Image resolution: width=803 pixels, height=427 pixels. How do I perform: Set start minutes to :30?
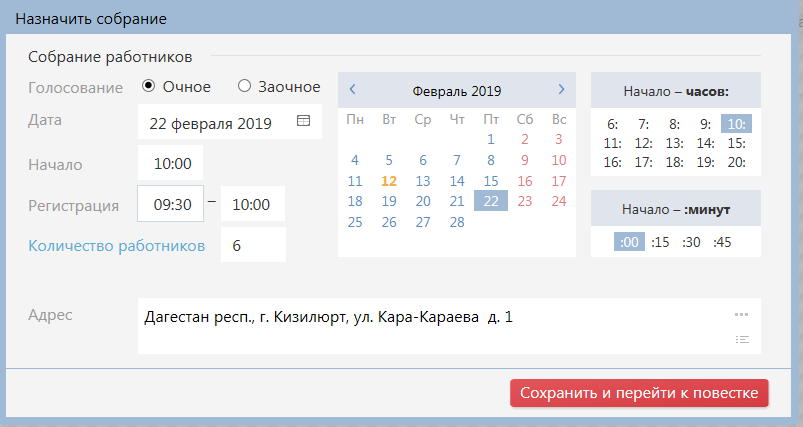coord(691,241)
